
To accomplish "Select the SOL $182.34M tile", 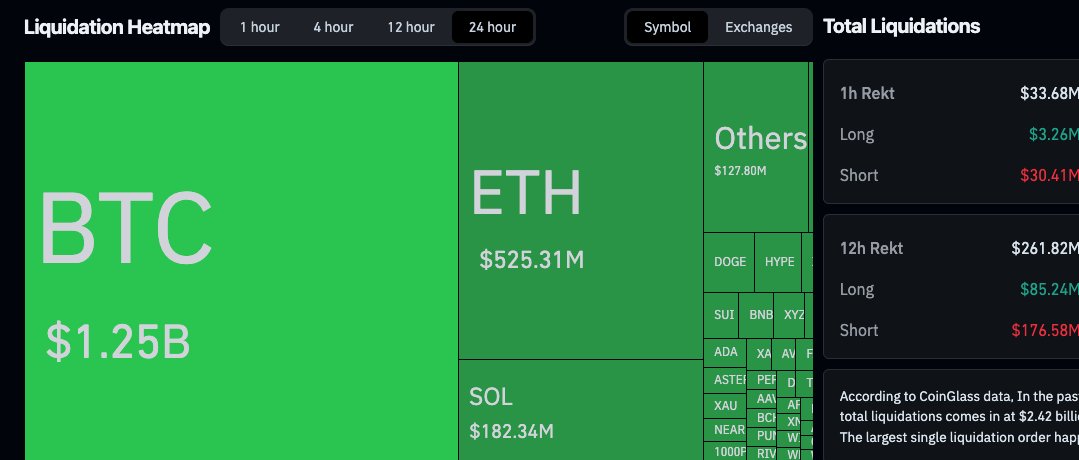I will 580,410.
